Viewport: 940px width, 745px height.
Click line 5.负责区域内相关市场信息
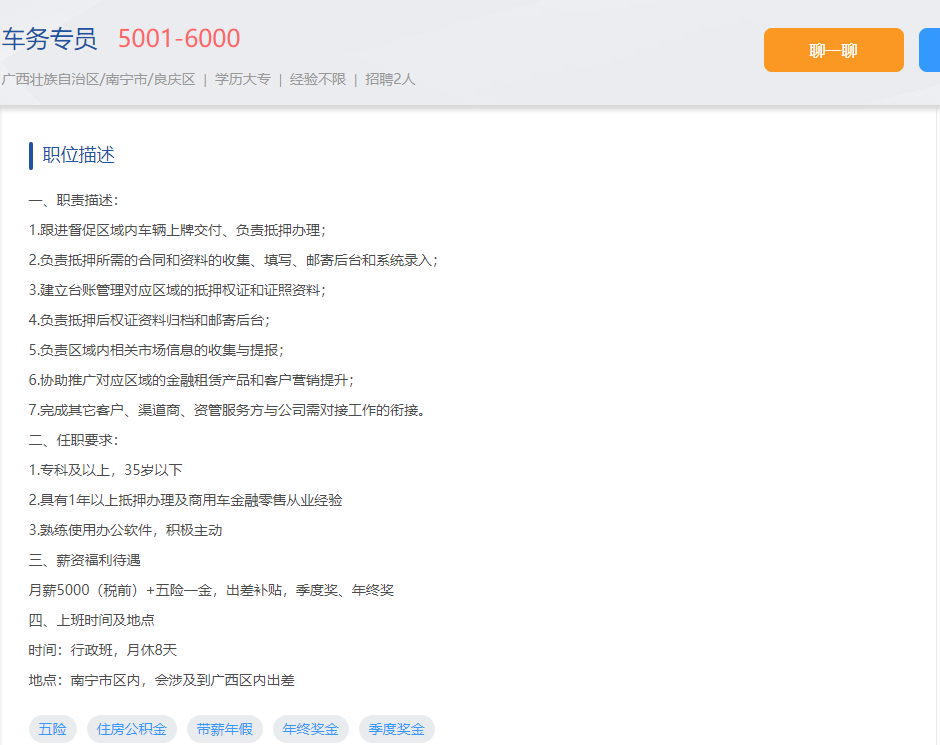pyautogui.click(x=156, y=350)
